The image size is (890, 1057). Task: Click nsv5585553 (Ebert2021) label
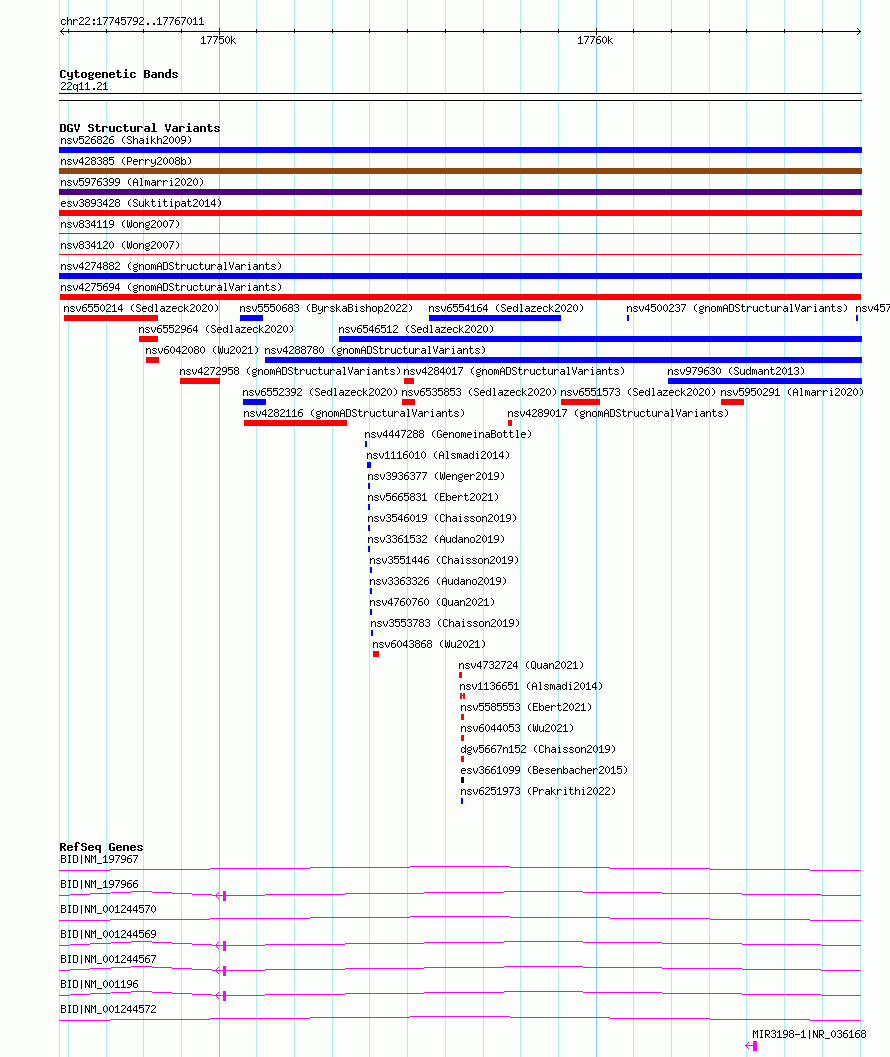pyautogui.click(x=527, y=707)
